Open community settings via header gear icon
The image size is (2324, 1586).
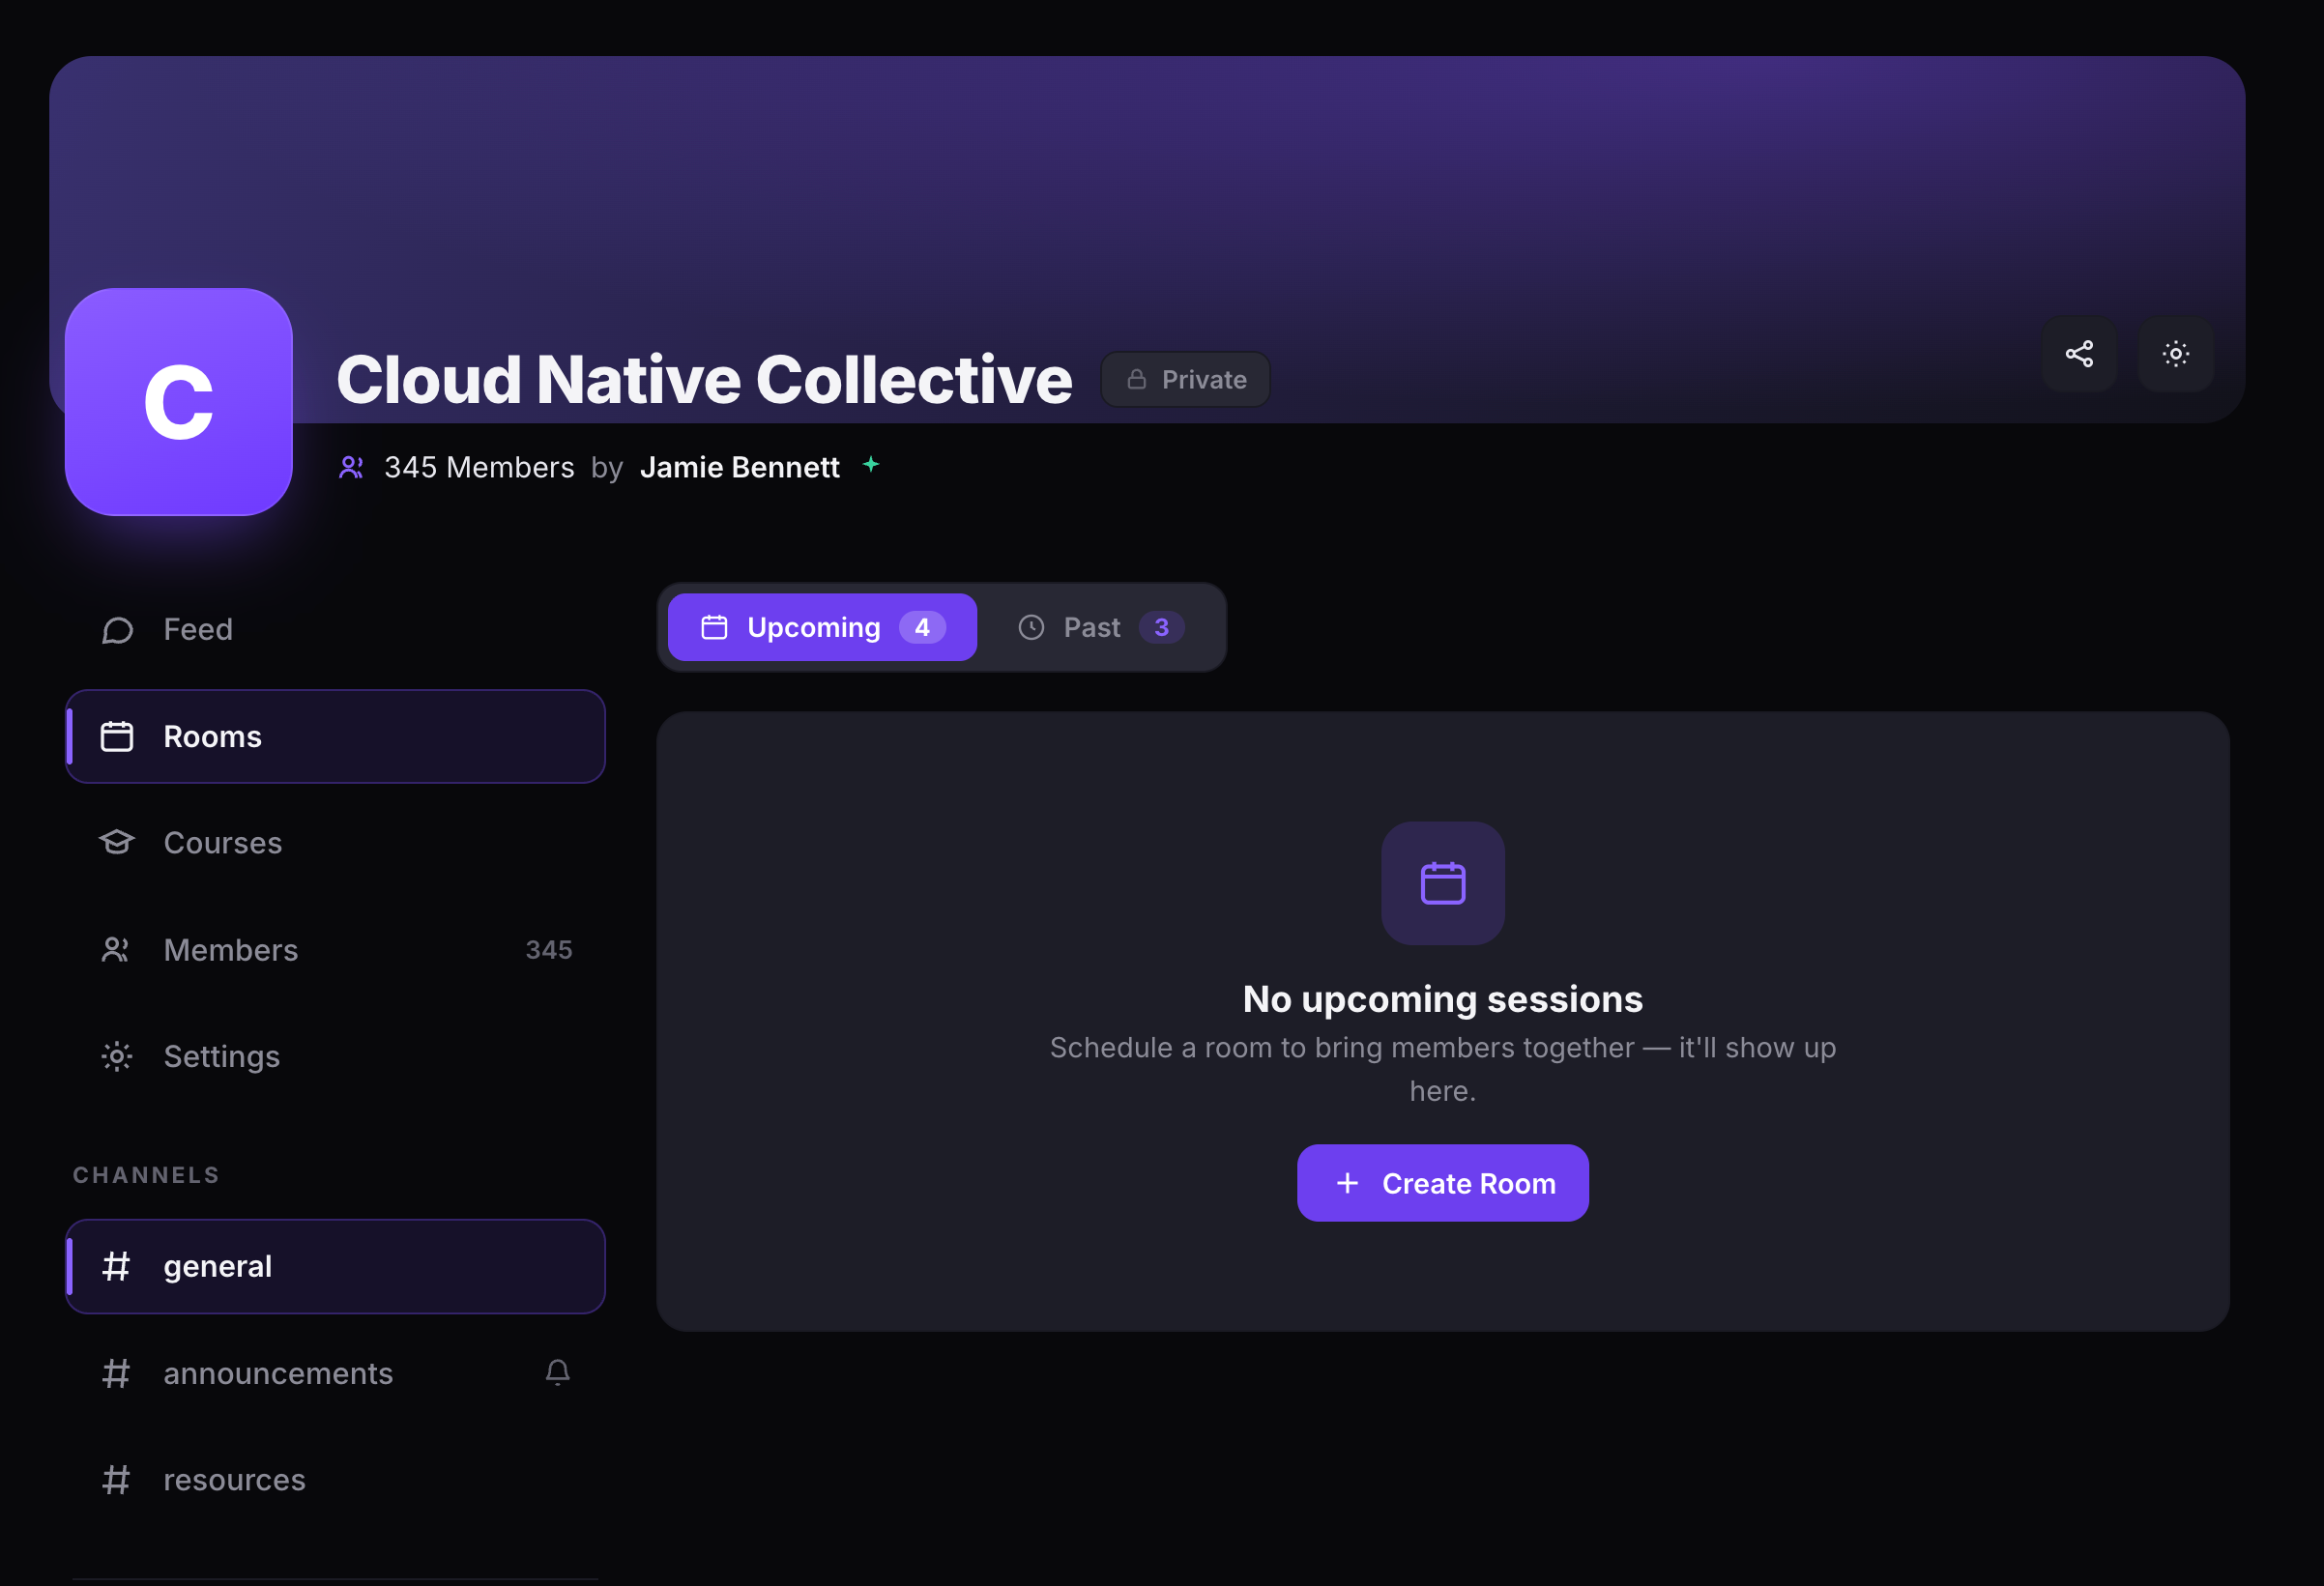(2175, 354)
